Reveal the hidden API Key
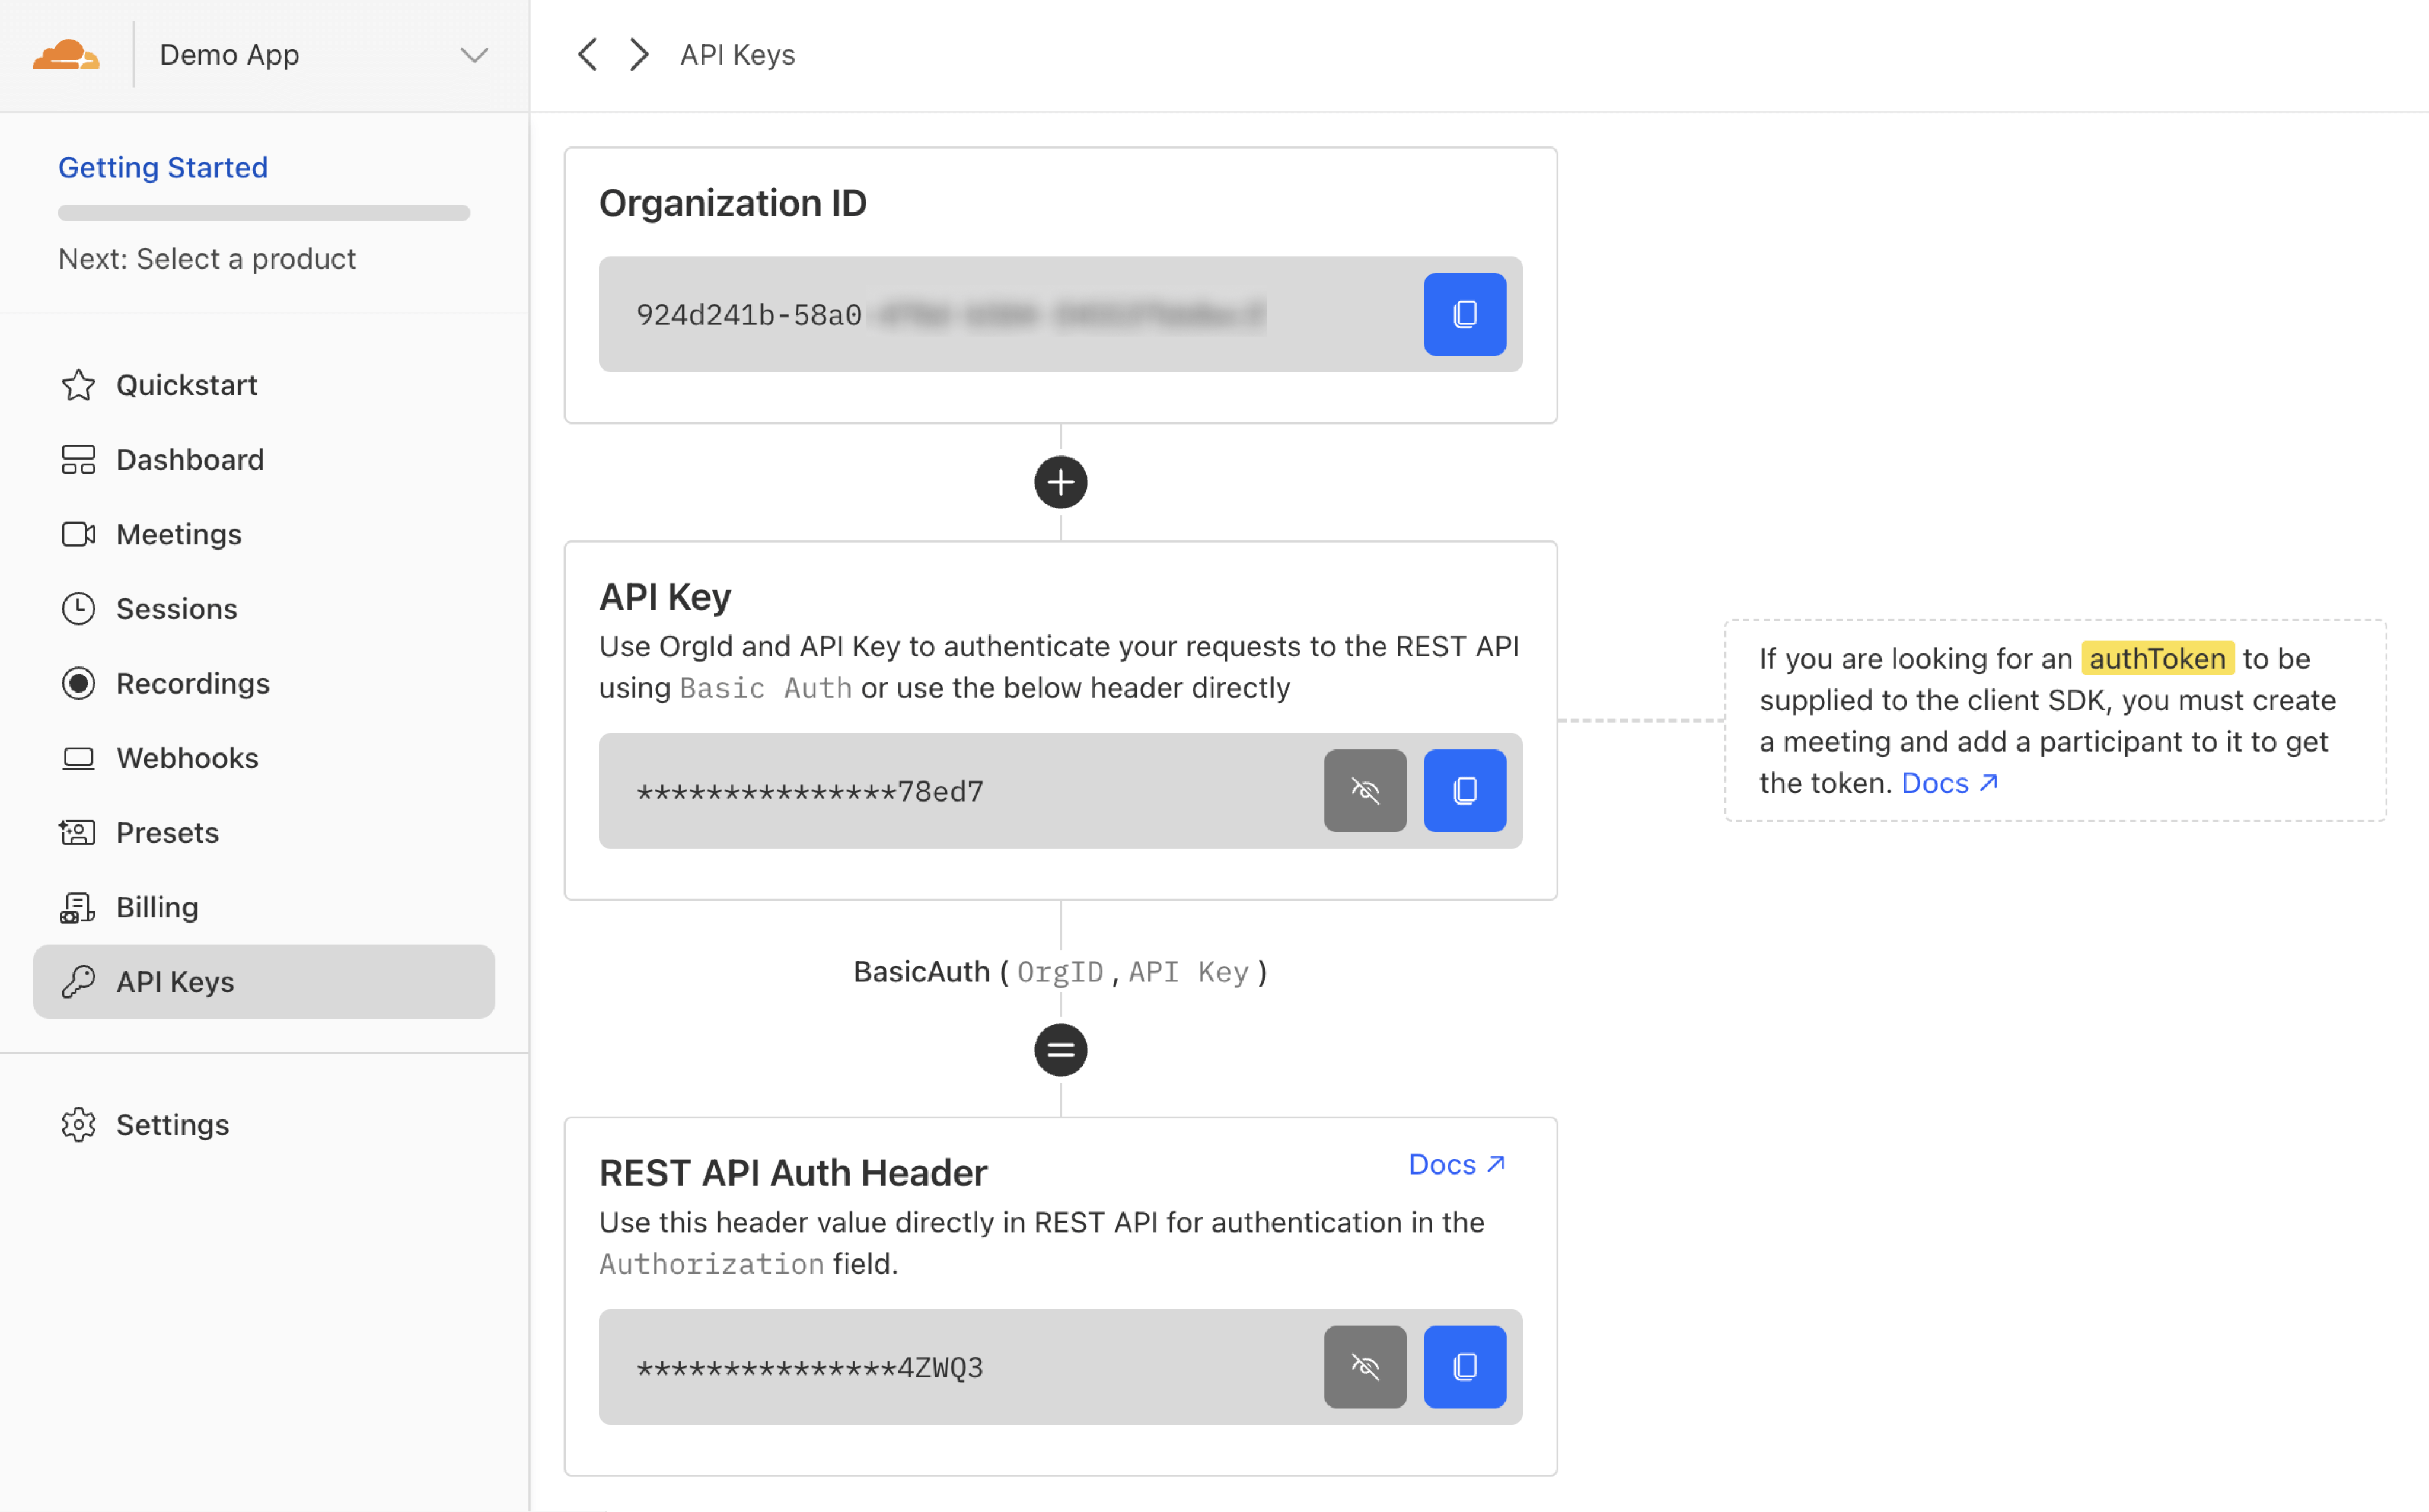The height and width of the screenshot is (1512, 2429). tap(1365, 791)
